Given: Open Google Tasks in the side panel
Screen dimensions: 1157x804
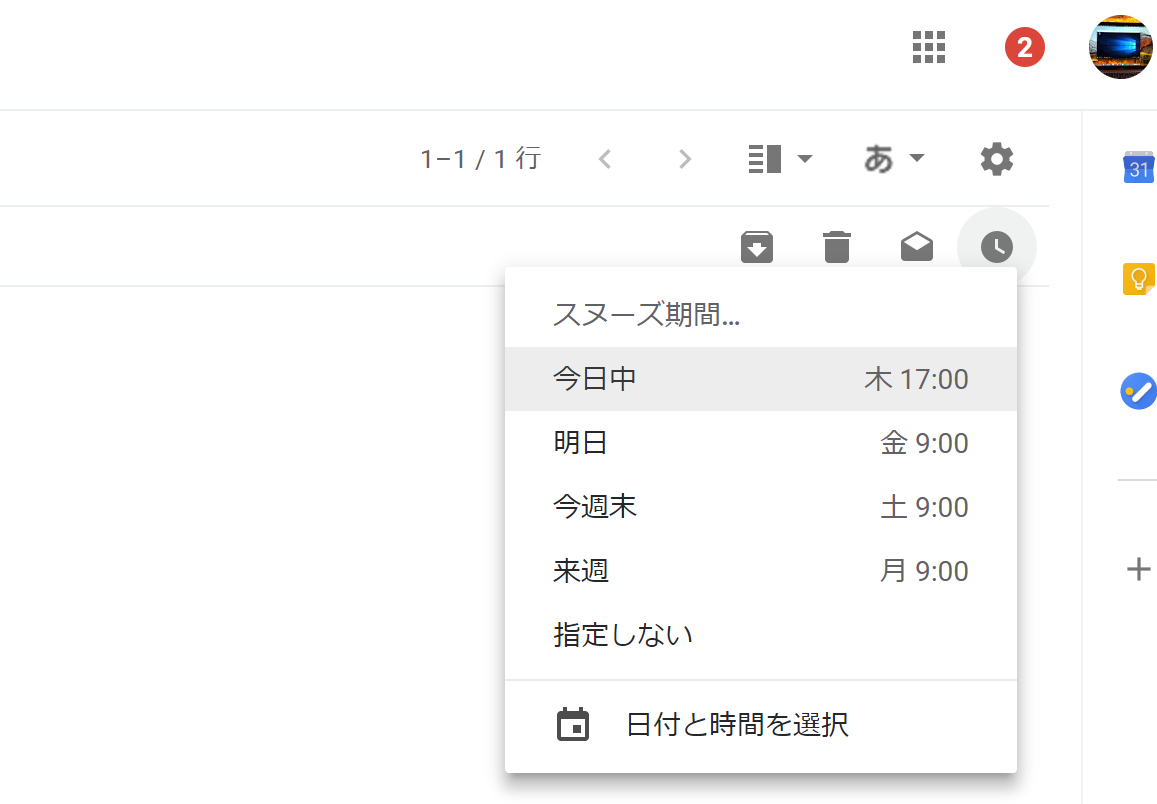Looking at the screenshot, I should click(1138, 390).
